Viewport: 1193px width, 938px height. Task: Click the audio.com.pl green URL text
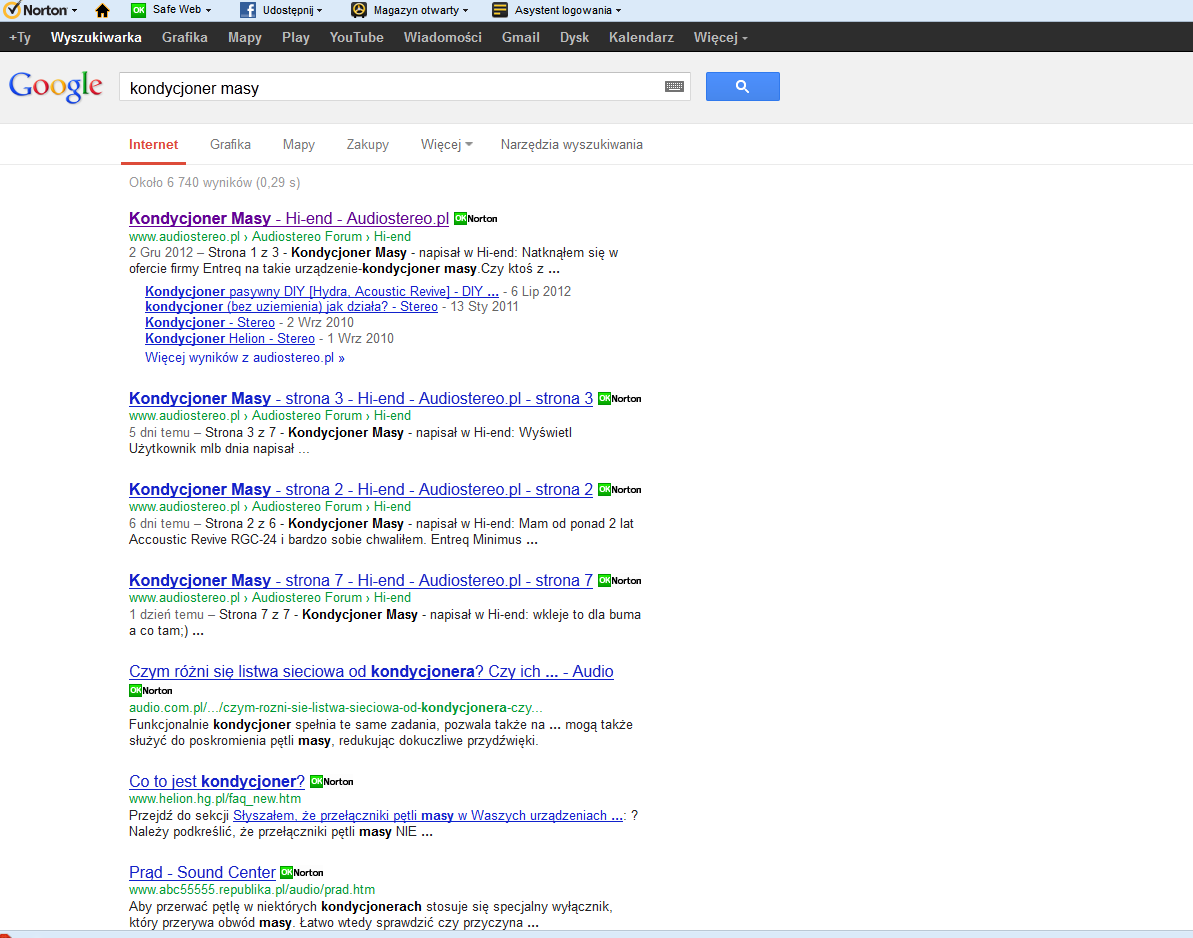point(336,707)
